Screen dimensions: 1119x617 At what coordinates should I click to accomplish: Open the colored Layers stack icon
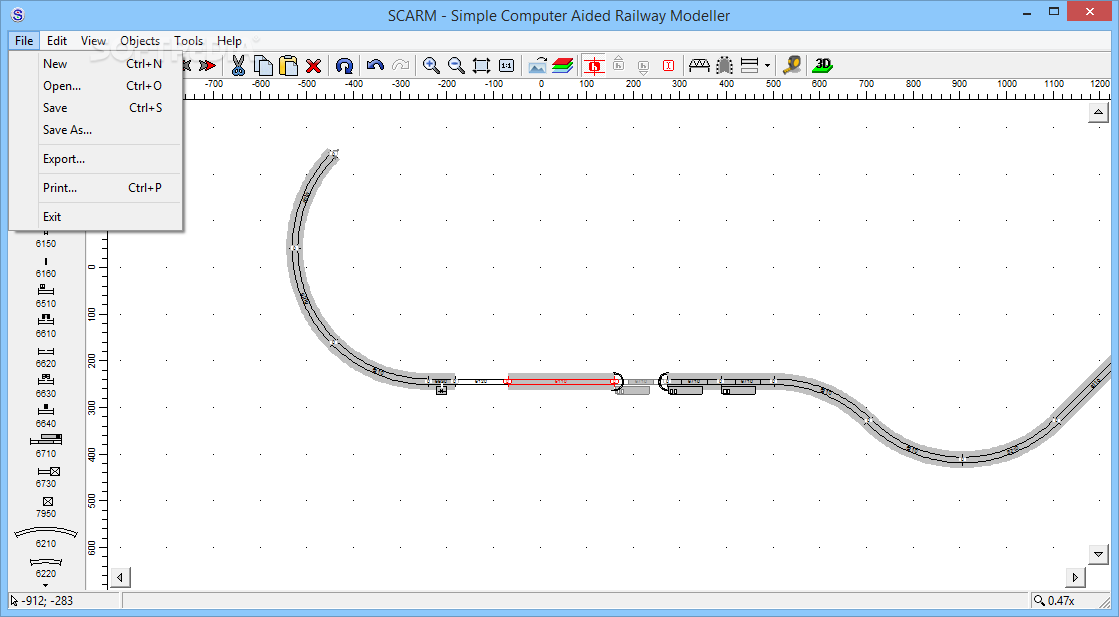pos(563,66)
